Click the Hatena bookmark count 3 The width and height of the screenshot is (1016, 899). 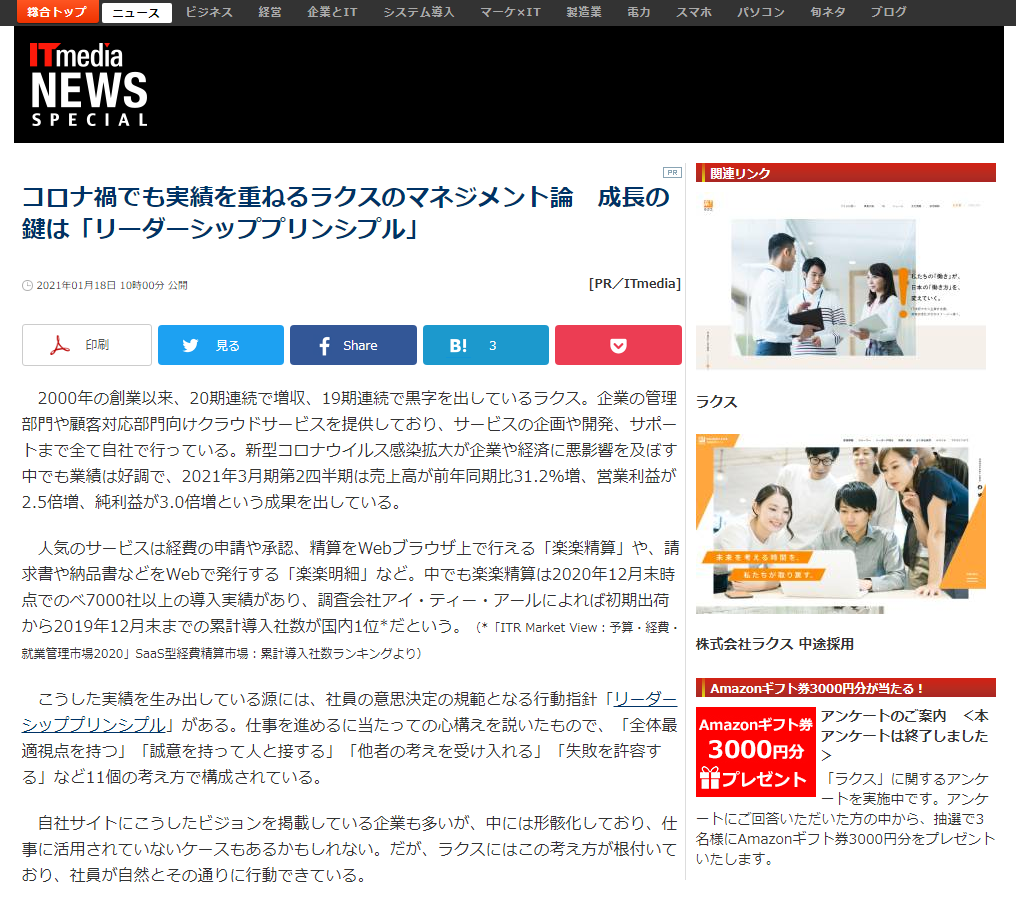click(492, 345)
